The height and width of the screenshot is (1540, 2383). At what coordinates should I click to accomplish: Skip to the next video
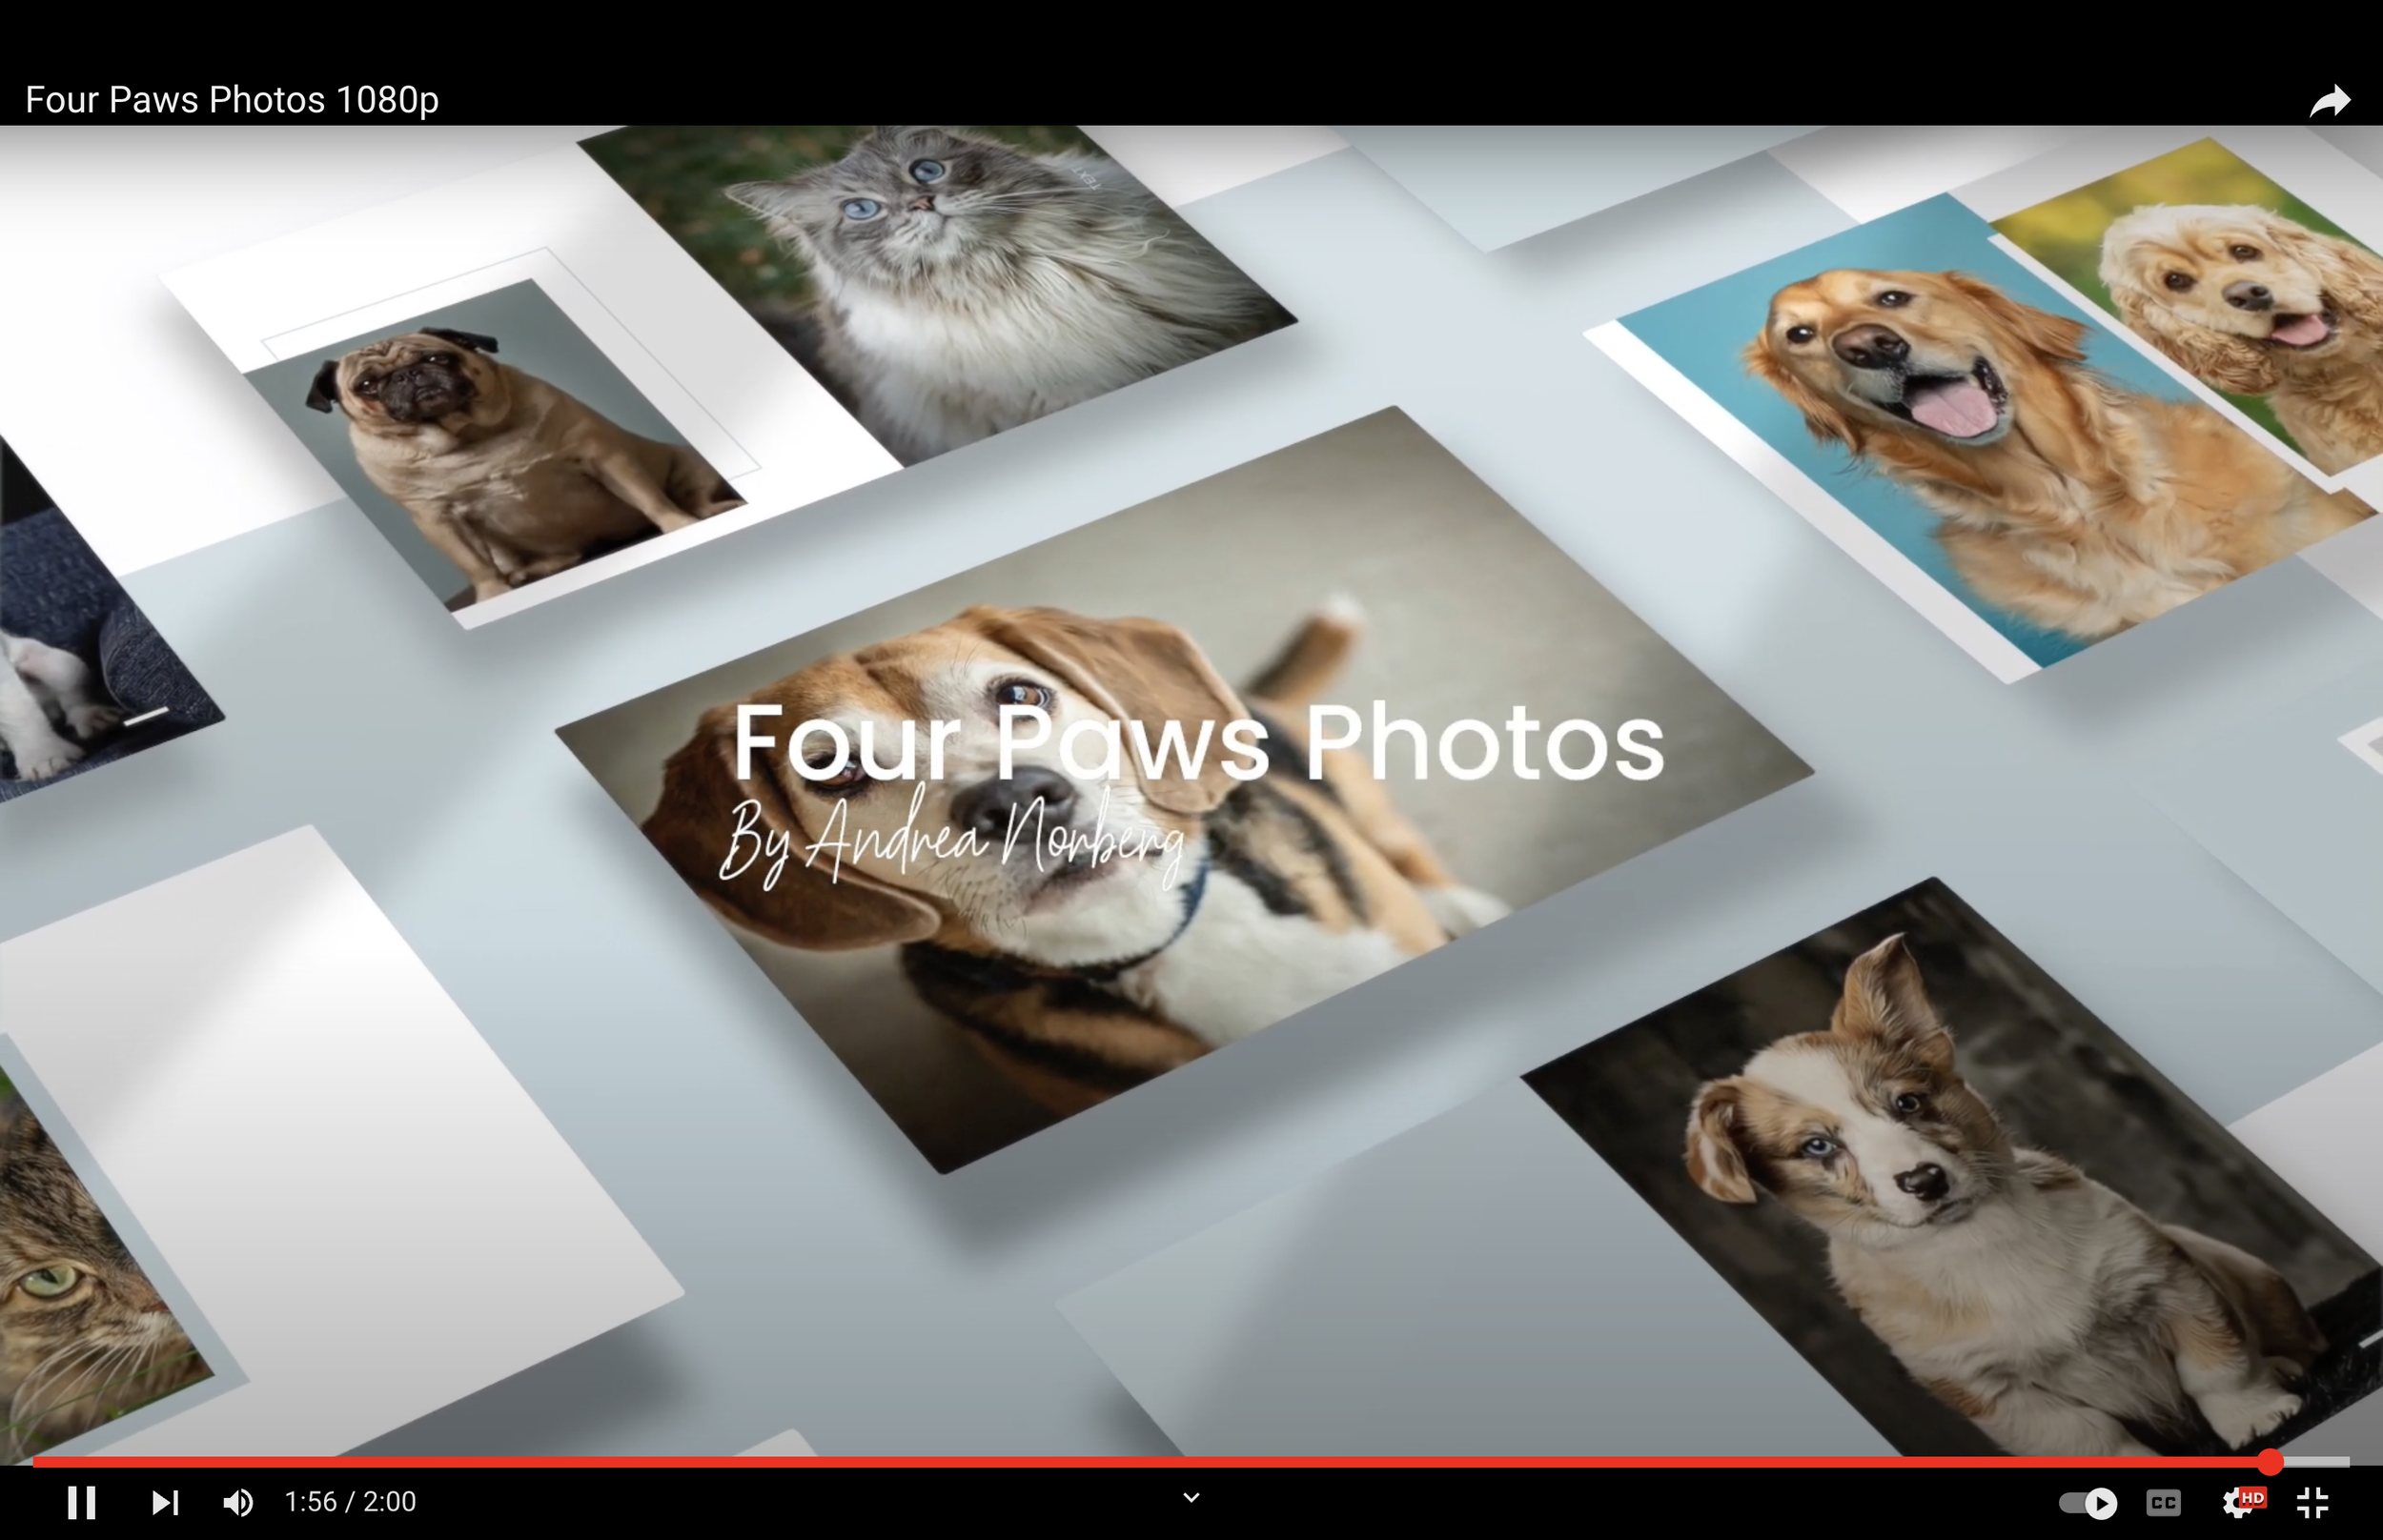tap(165, 1502)
